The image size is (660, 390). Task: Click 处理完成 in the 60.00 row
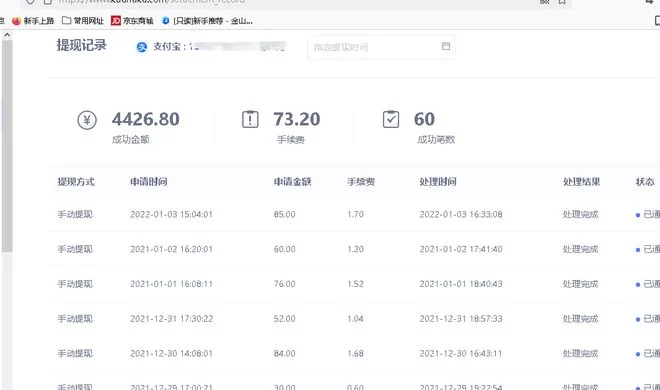(x=580, y=249)
